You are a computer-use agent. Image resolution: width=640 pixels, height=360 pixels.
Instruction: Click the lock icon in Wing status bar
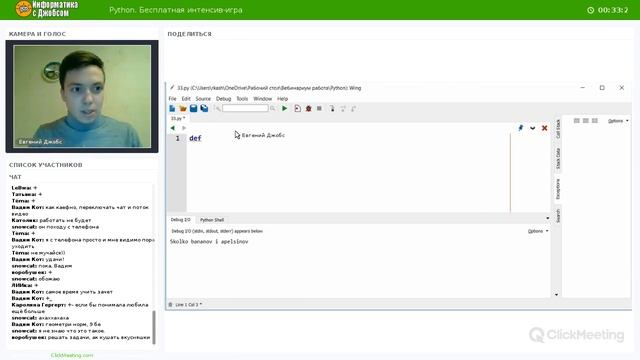click(170, 304)
